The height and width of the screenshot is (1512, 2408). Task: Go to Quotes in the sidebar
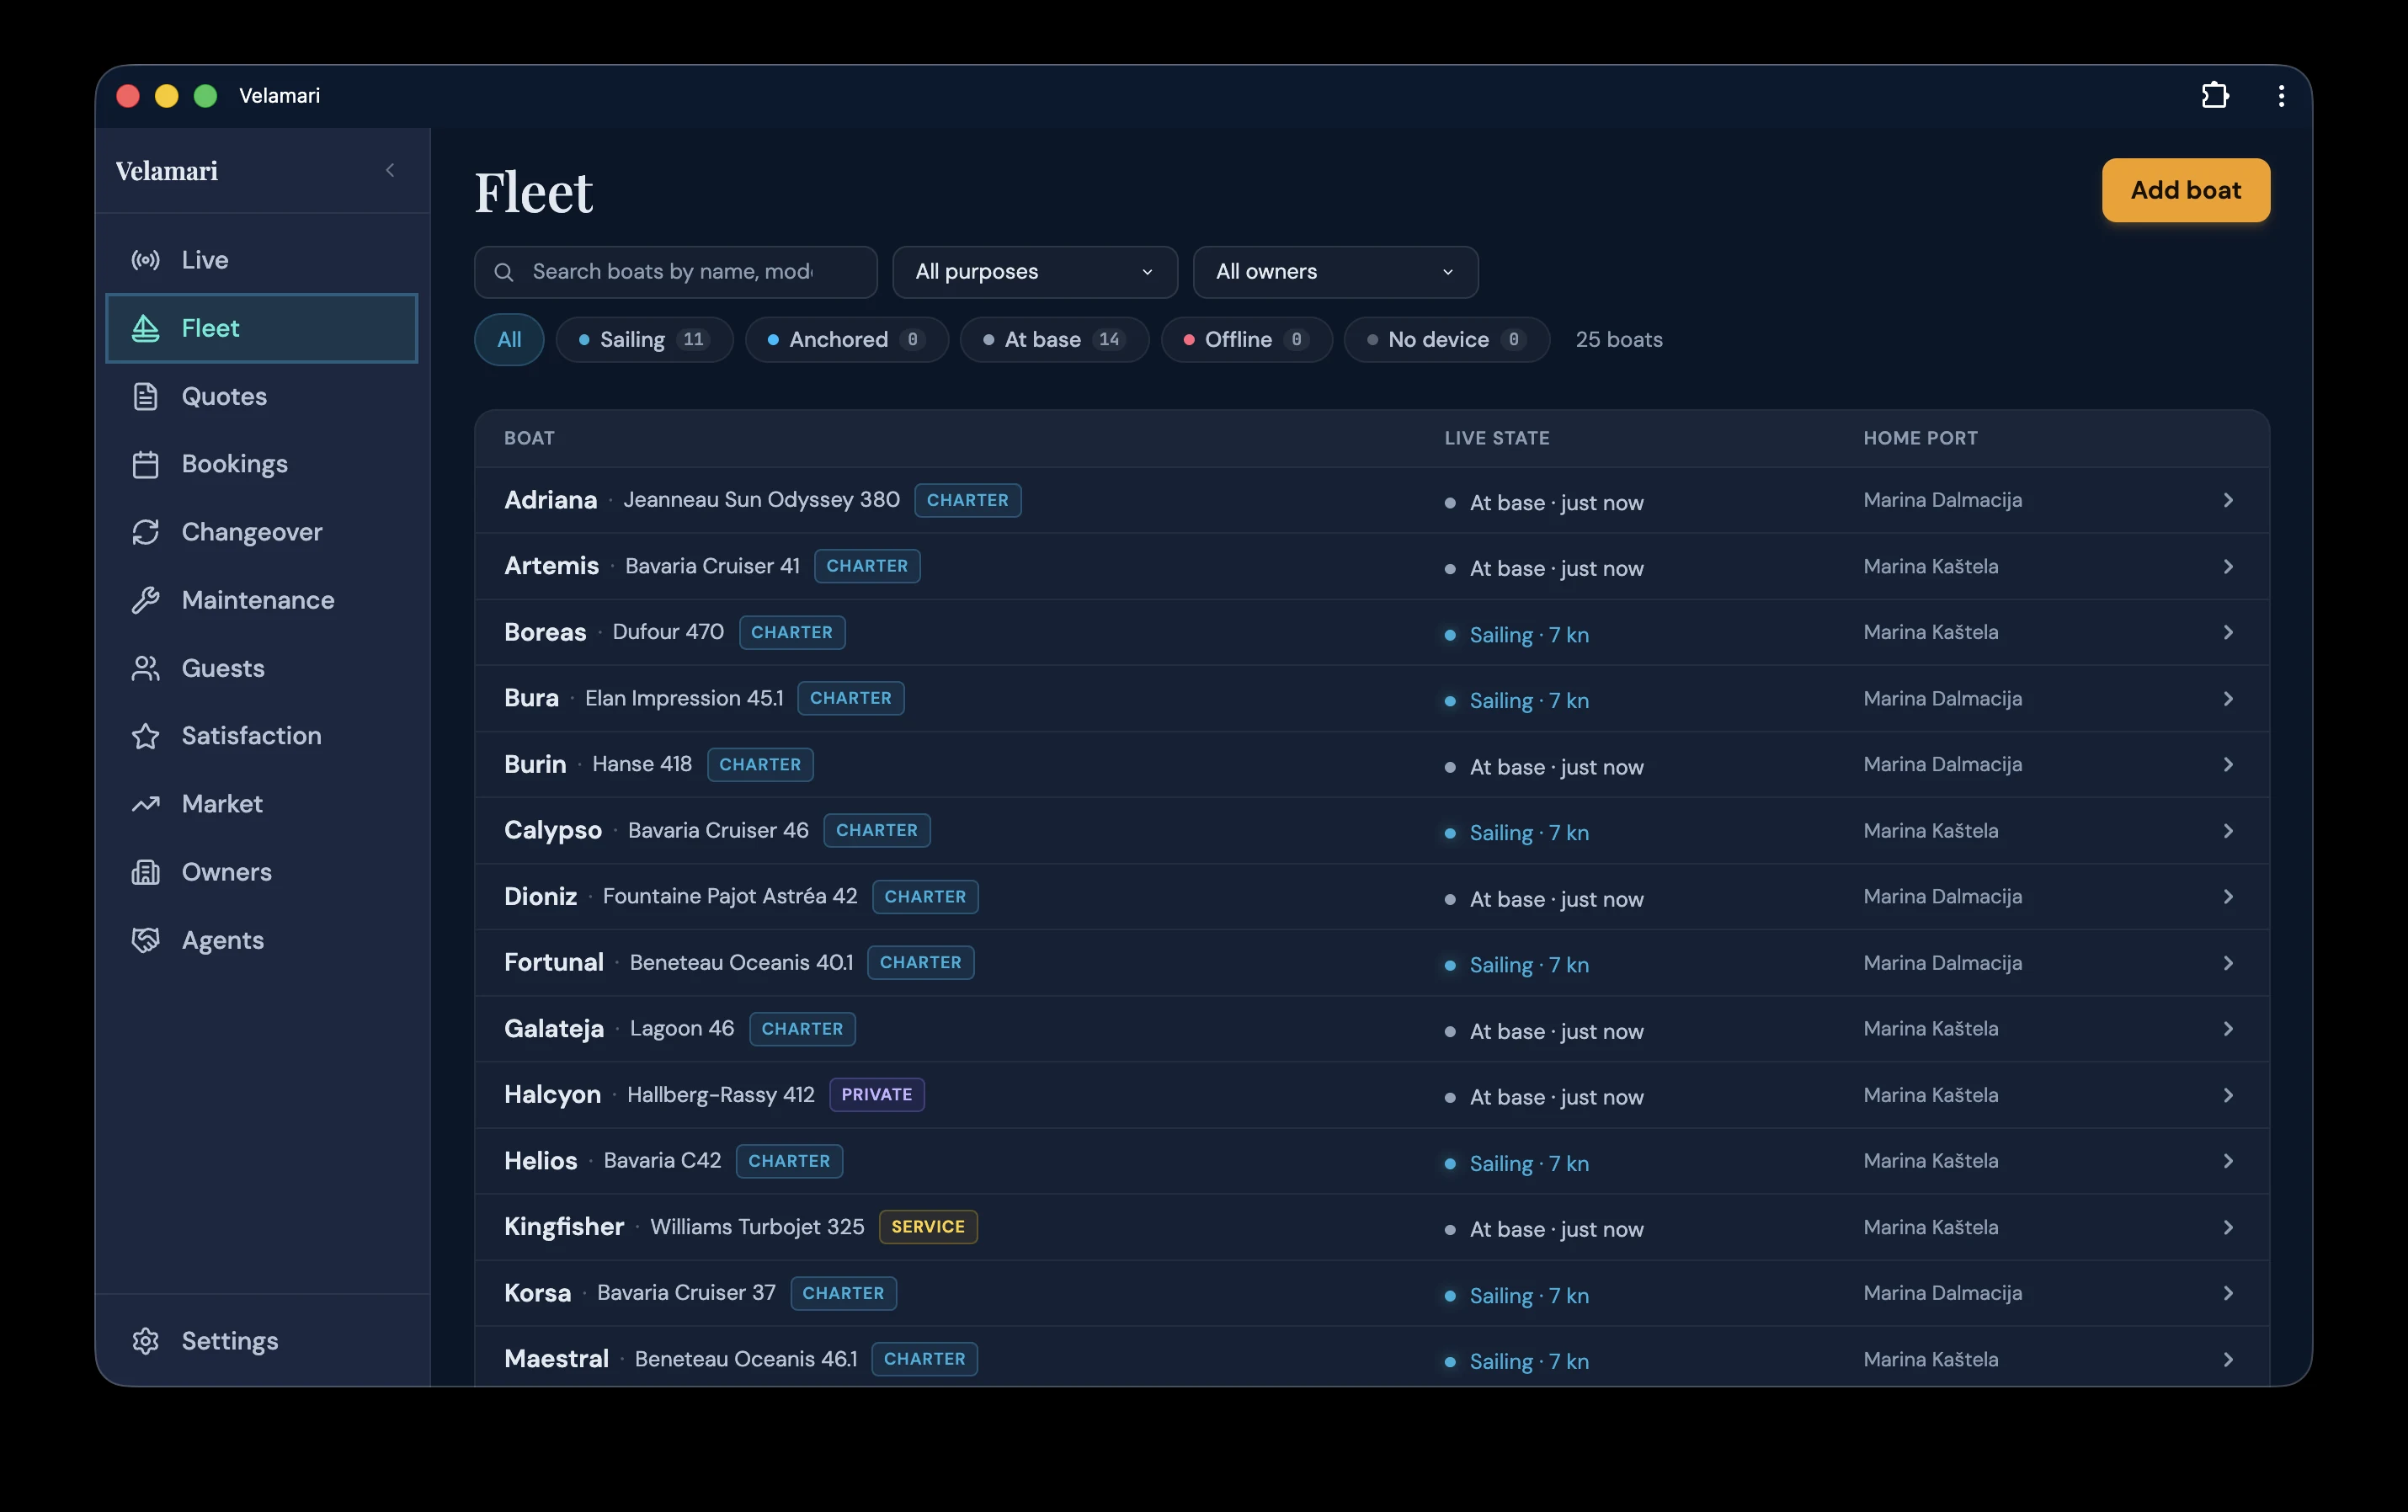pyautogui.click(x=262, y=396)
